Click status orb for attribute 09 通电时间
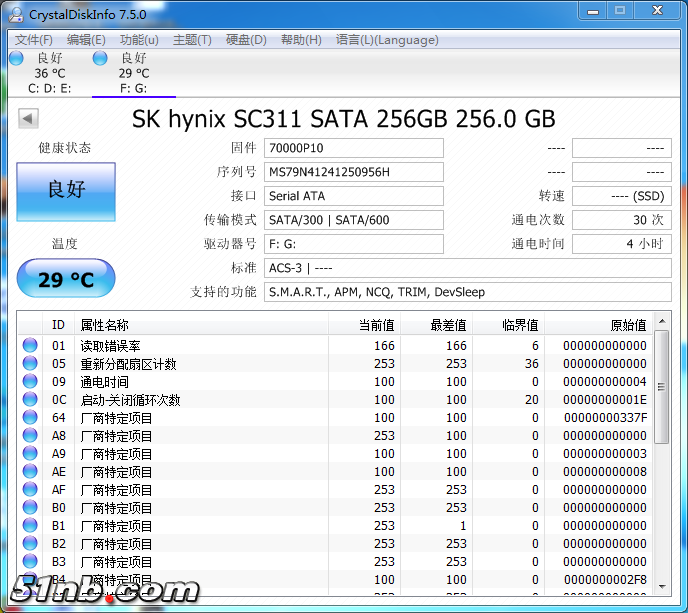The height and width of the screenshot is (613, 688). [30, 382]
